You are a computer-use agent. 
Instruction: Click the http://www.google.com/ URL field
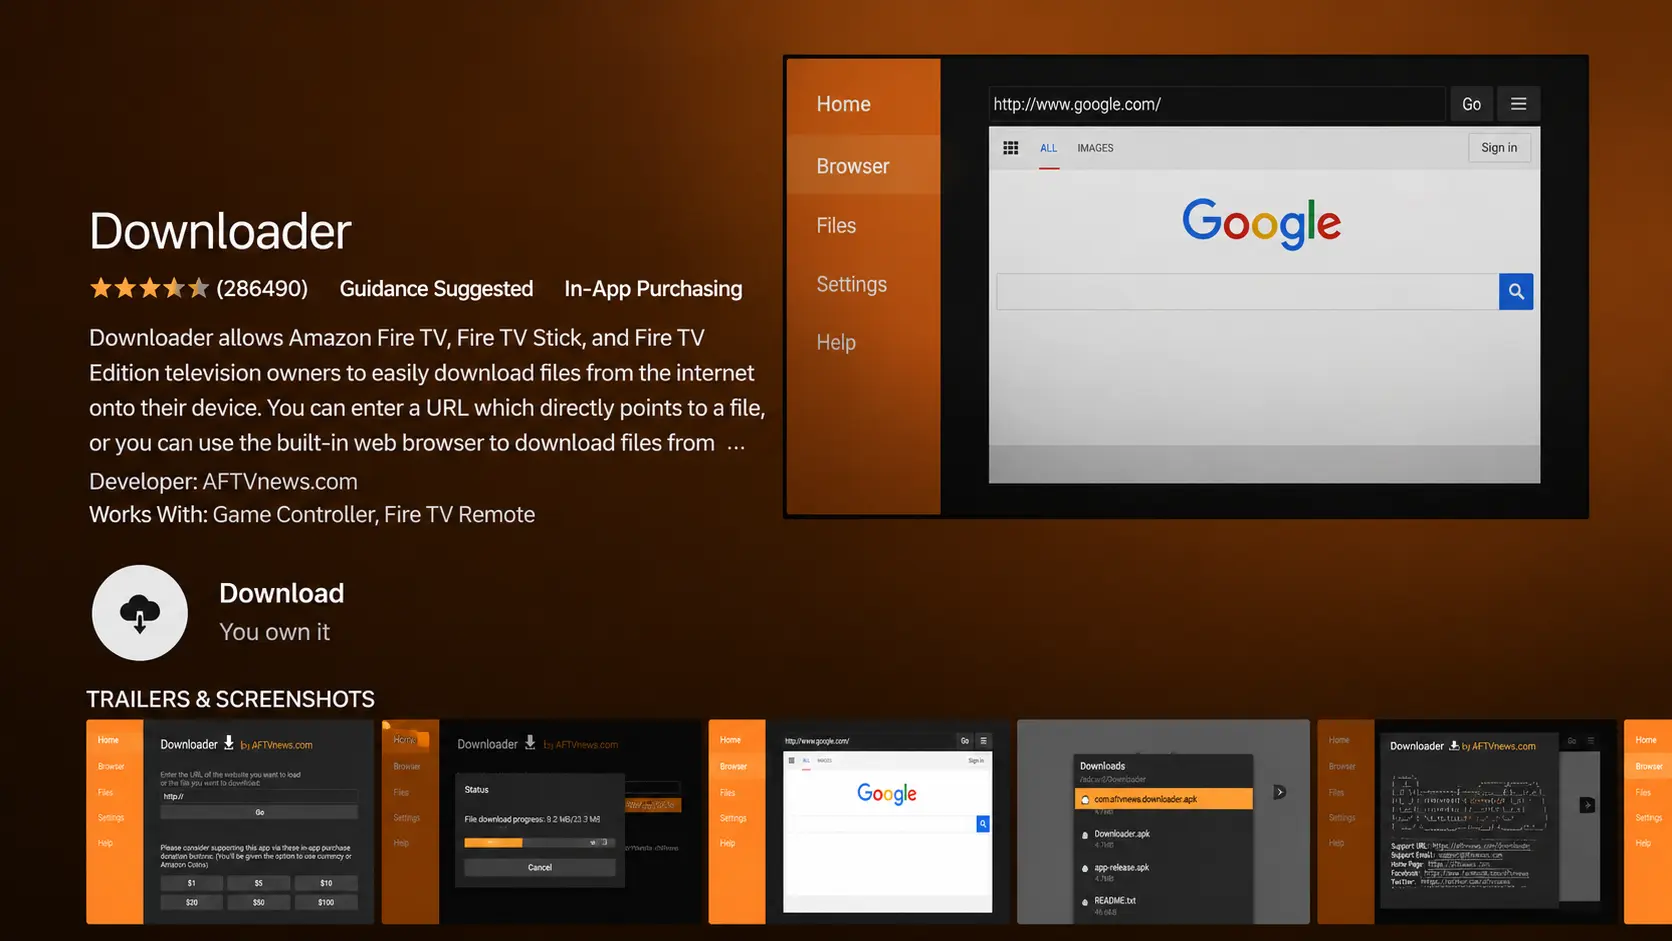pyautogui.click(x=1216, y=104)
